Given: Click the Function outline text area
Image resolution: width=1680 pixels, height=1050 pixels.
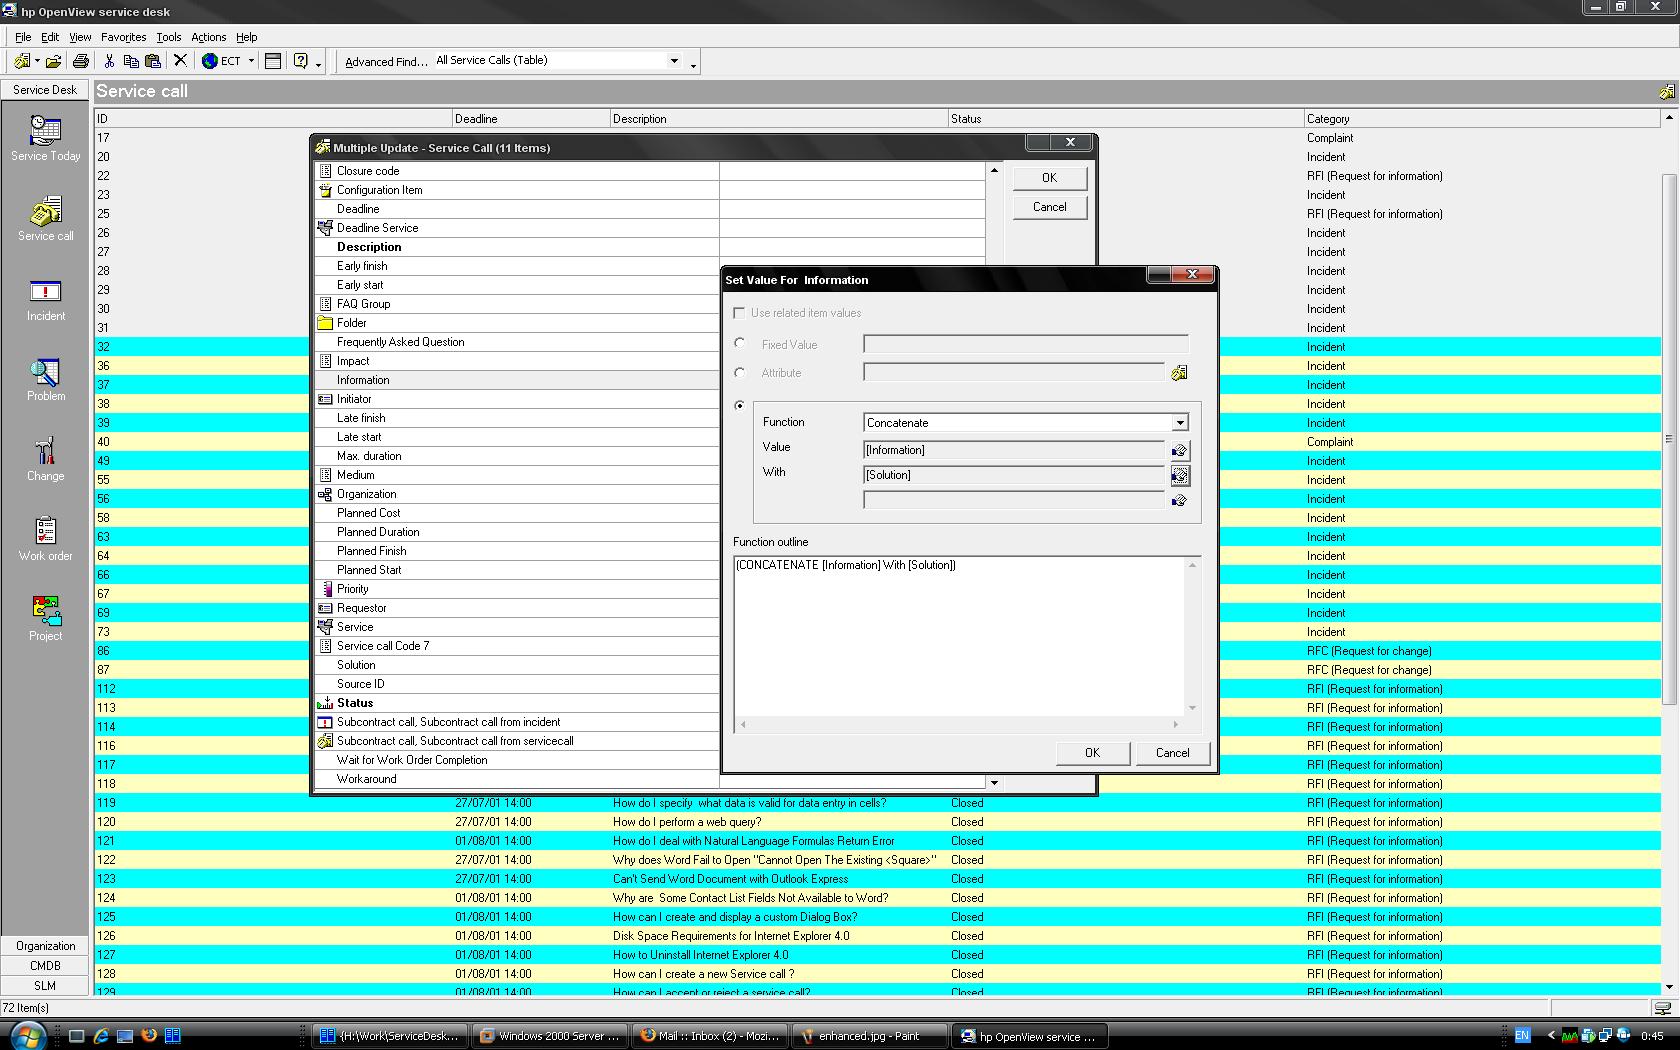Looking at the screenshot, I should coord(959,636).
